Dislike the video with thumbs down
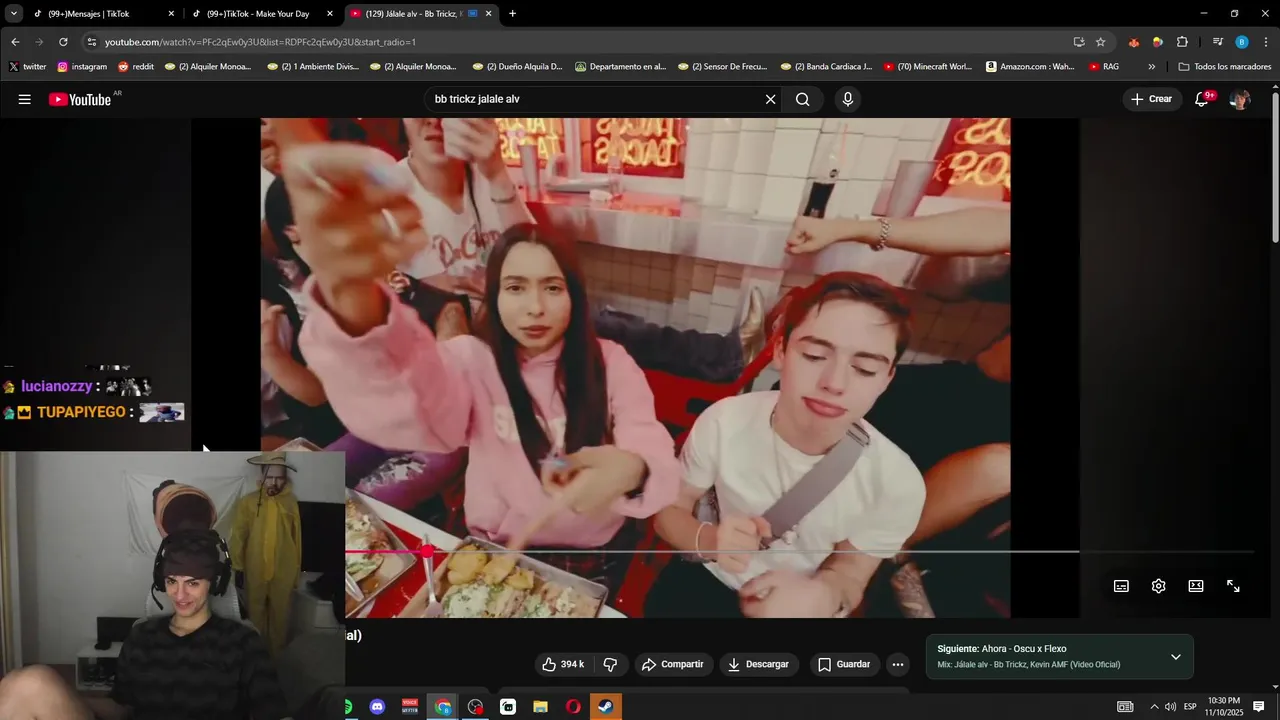 pos(610,664)
